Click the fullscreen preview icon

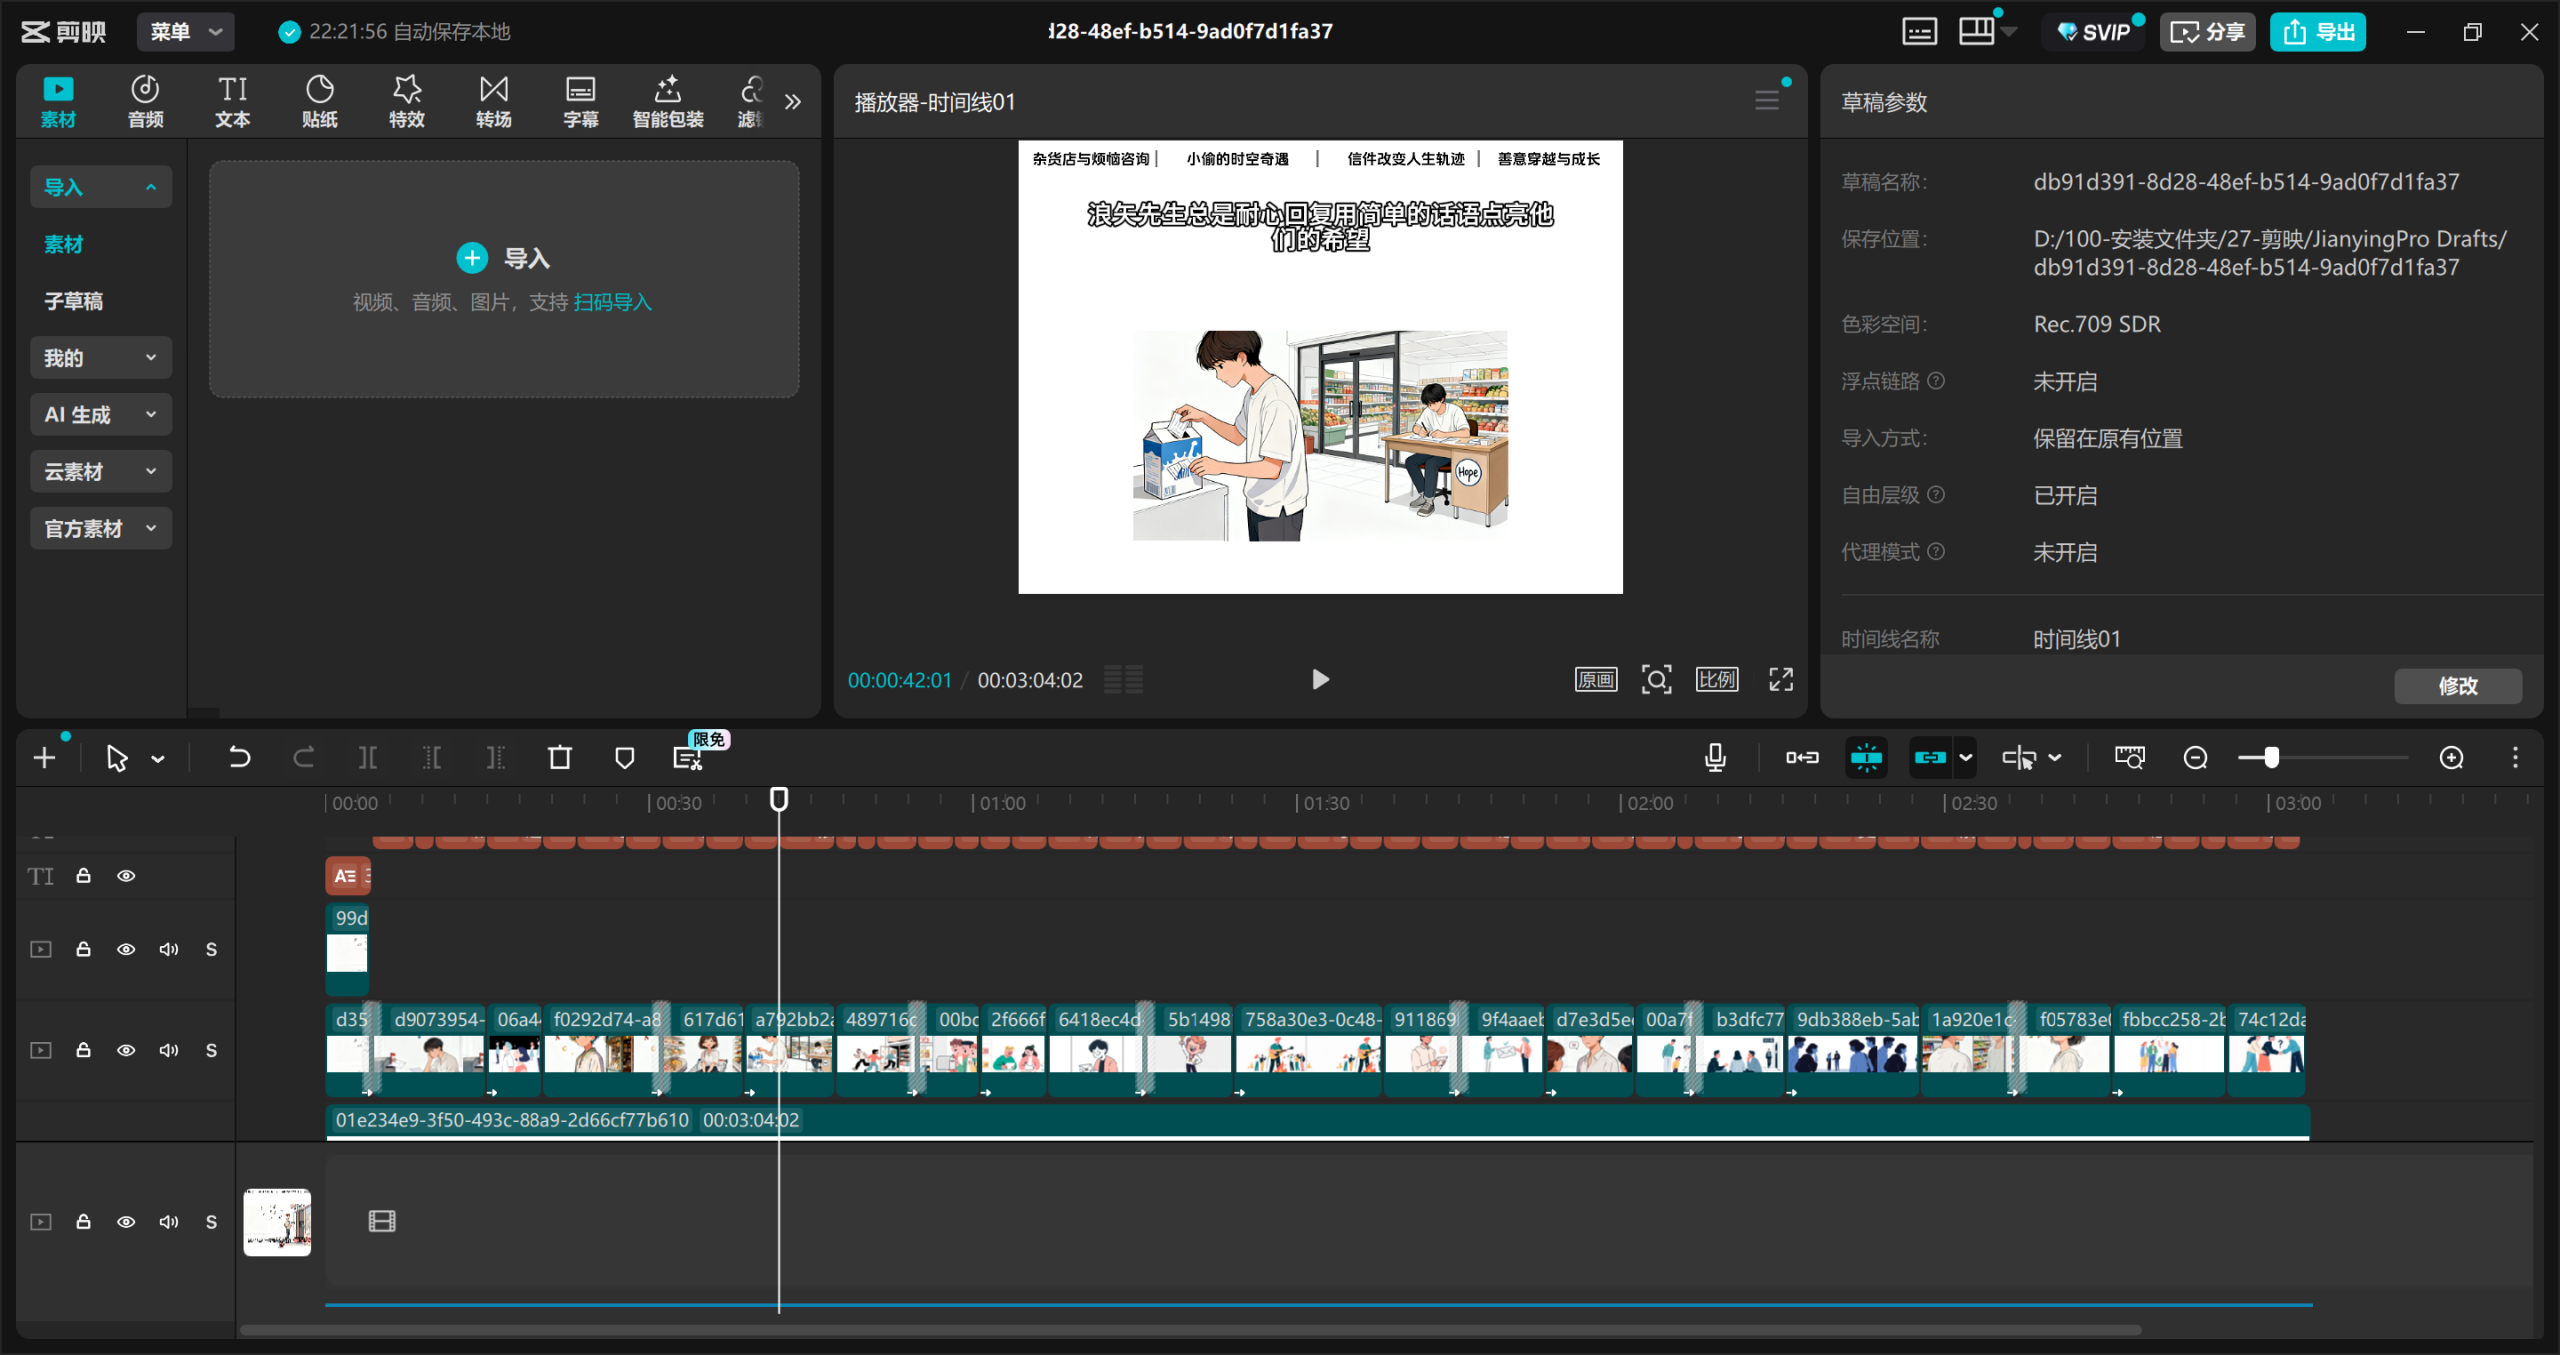1780,680
